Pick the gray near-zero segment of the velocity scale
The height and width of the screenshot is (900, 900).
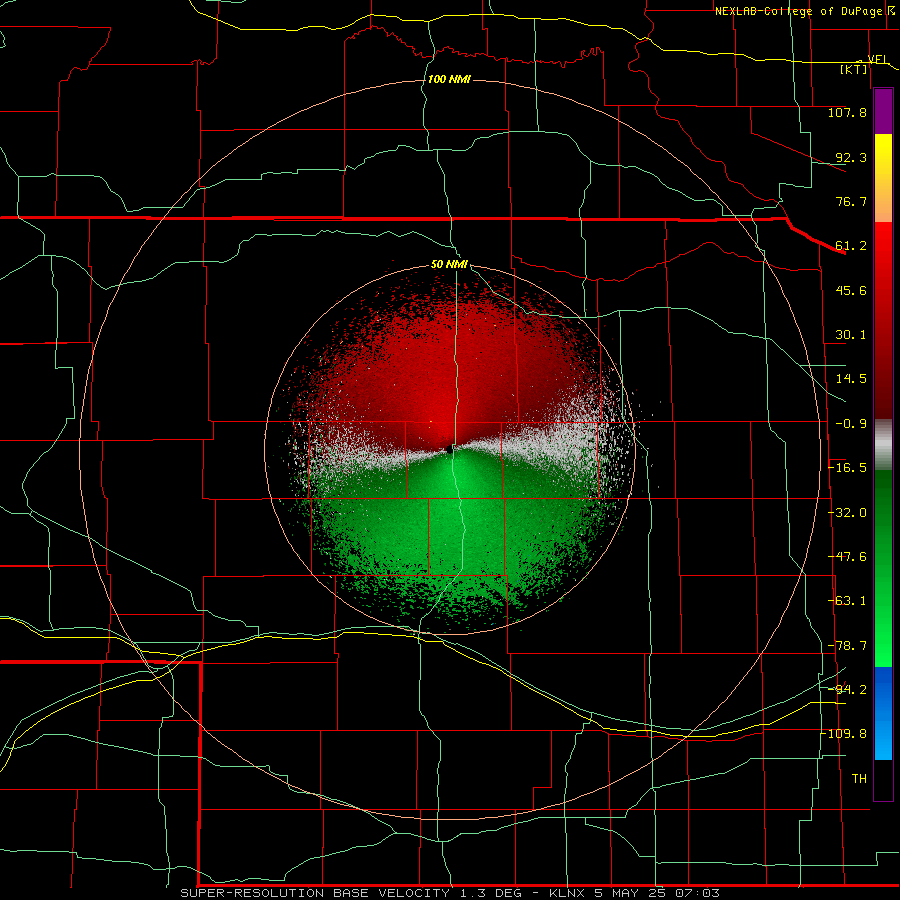pos(883,445)
